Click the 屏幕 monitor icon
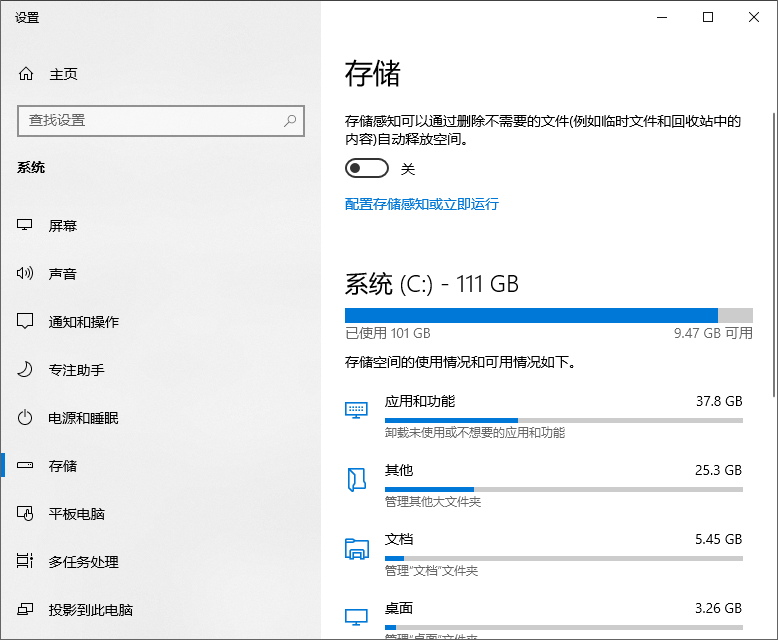The image size is (778, 640). [x=25, y=225]
